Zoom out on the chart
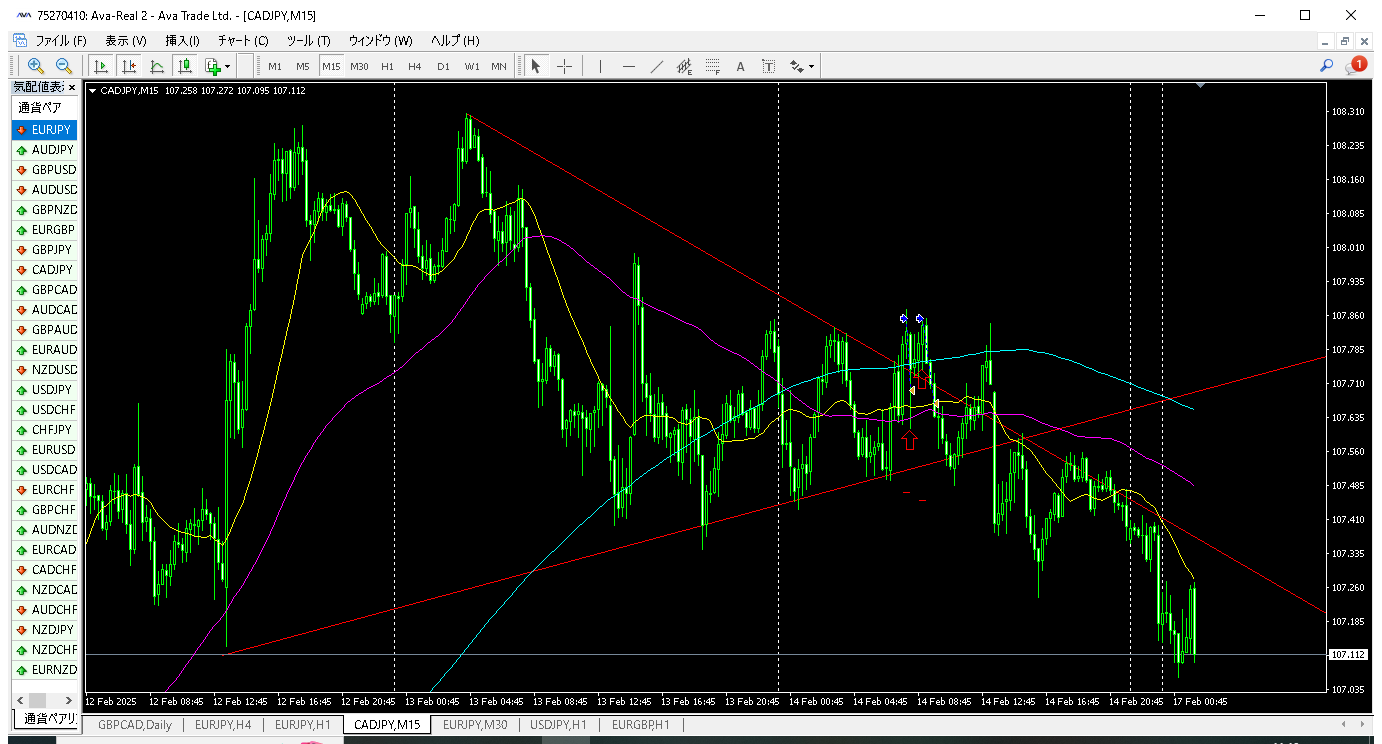The height and width of the screenshot is (744, 1382). point(63,66)
